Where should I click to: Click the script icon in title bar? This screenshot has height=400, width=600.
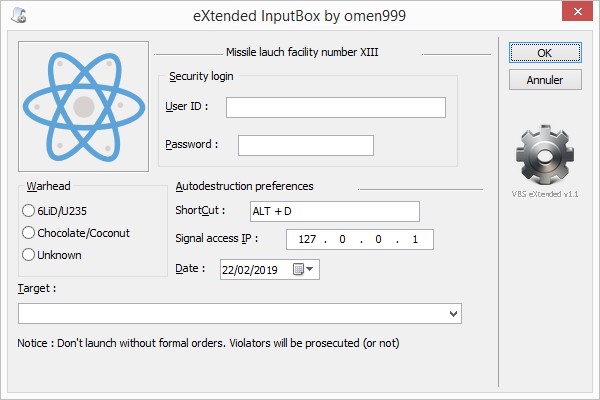(x=19, y=15)
